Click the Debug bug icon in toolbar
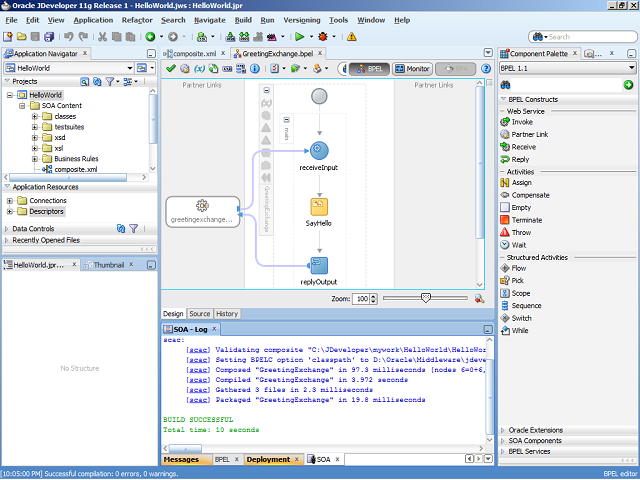This screenshot has width=640, height=480. click(323, 37)
